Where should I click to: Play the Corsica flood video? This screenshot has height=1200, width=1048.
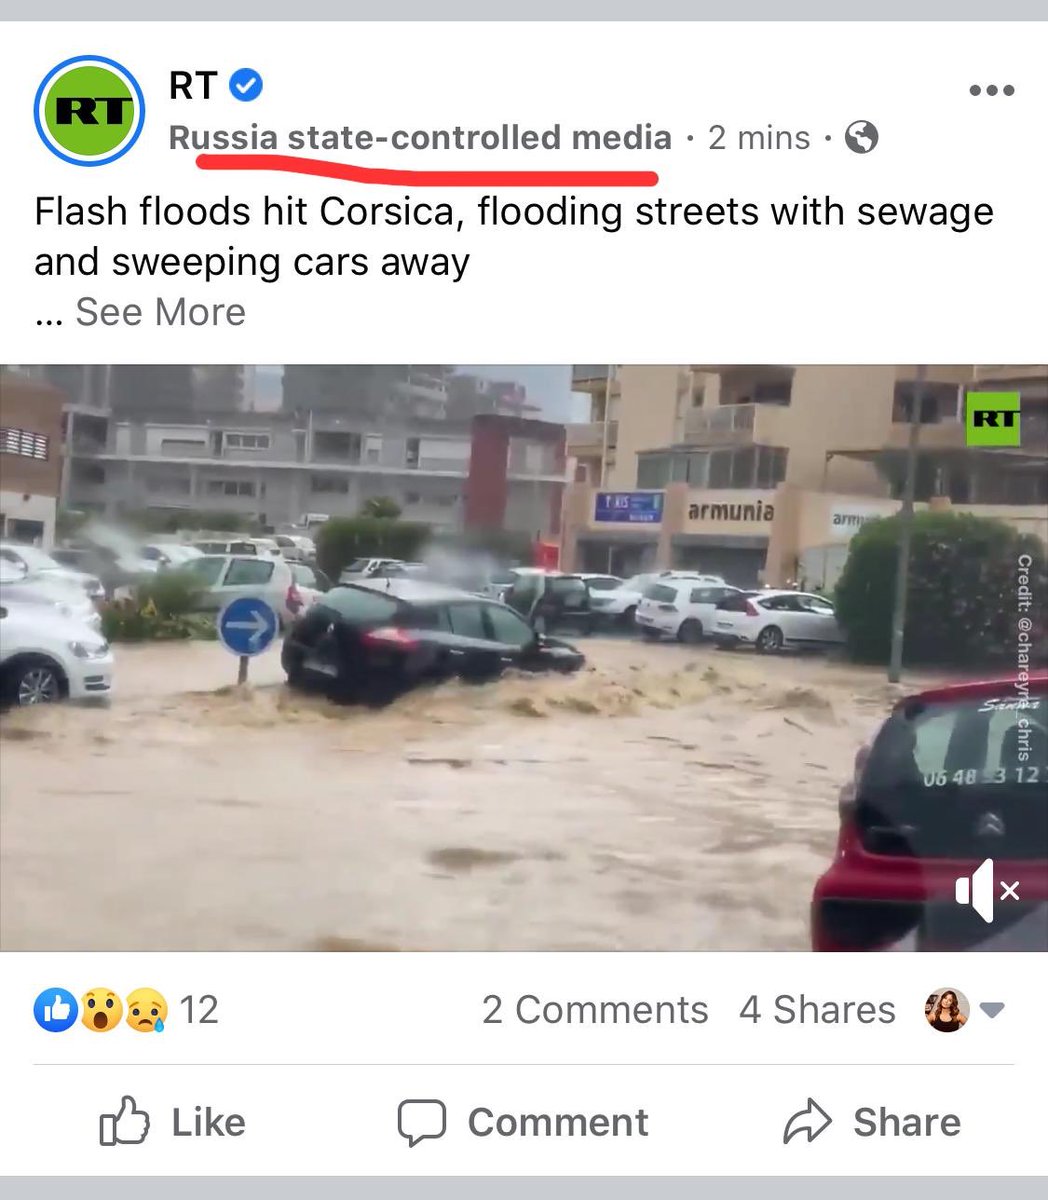pyautogui.click(x=524, y=658)
